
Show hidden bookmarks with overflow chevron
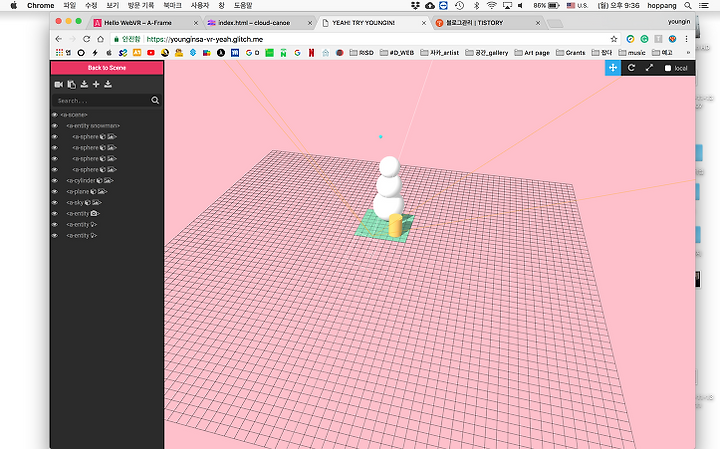688,53
